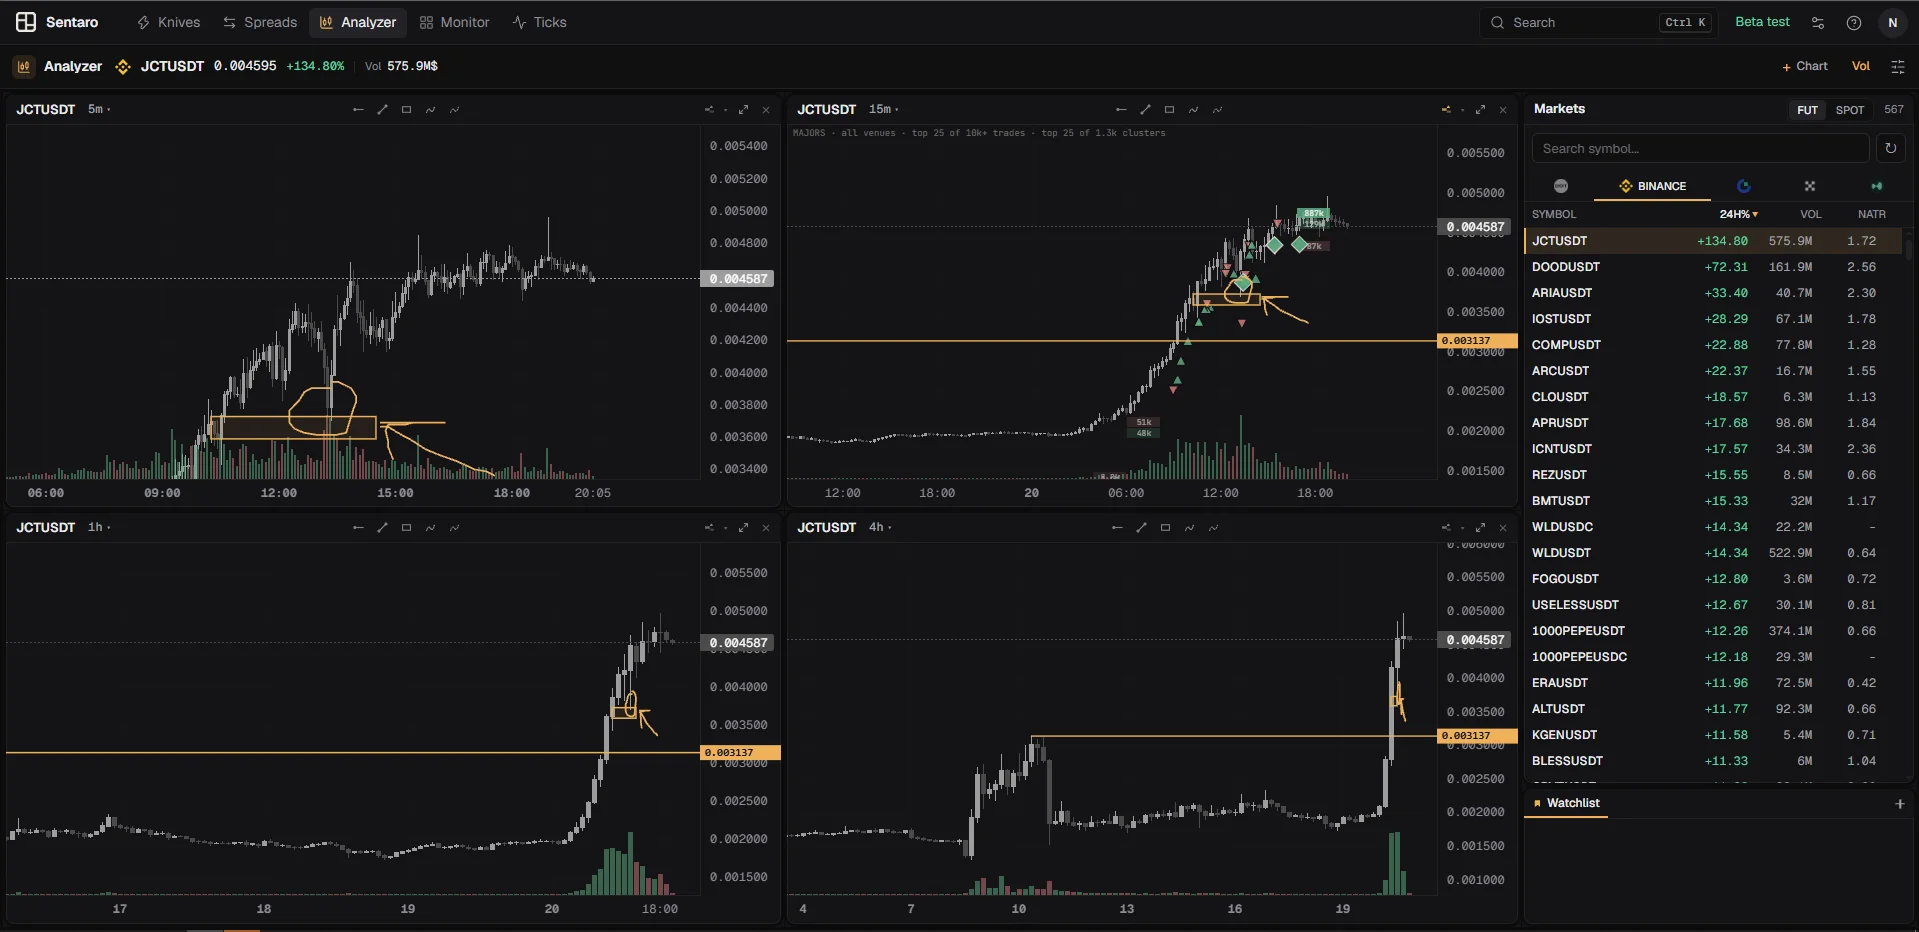Open the Spreads tab
The width and height of the screenshot is (1919, 932).
[x=260, y=22]
